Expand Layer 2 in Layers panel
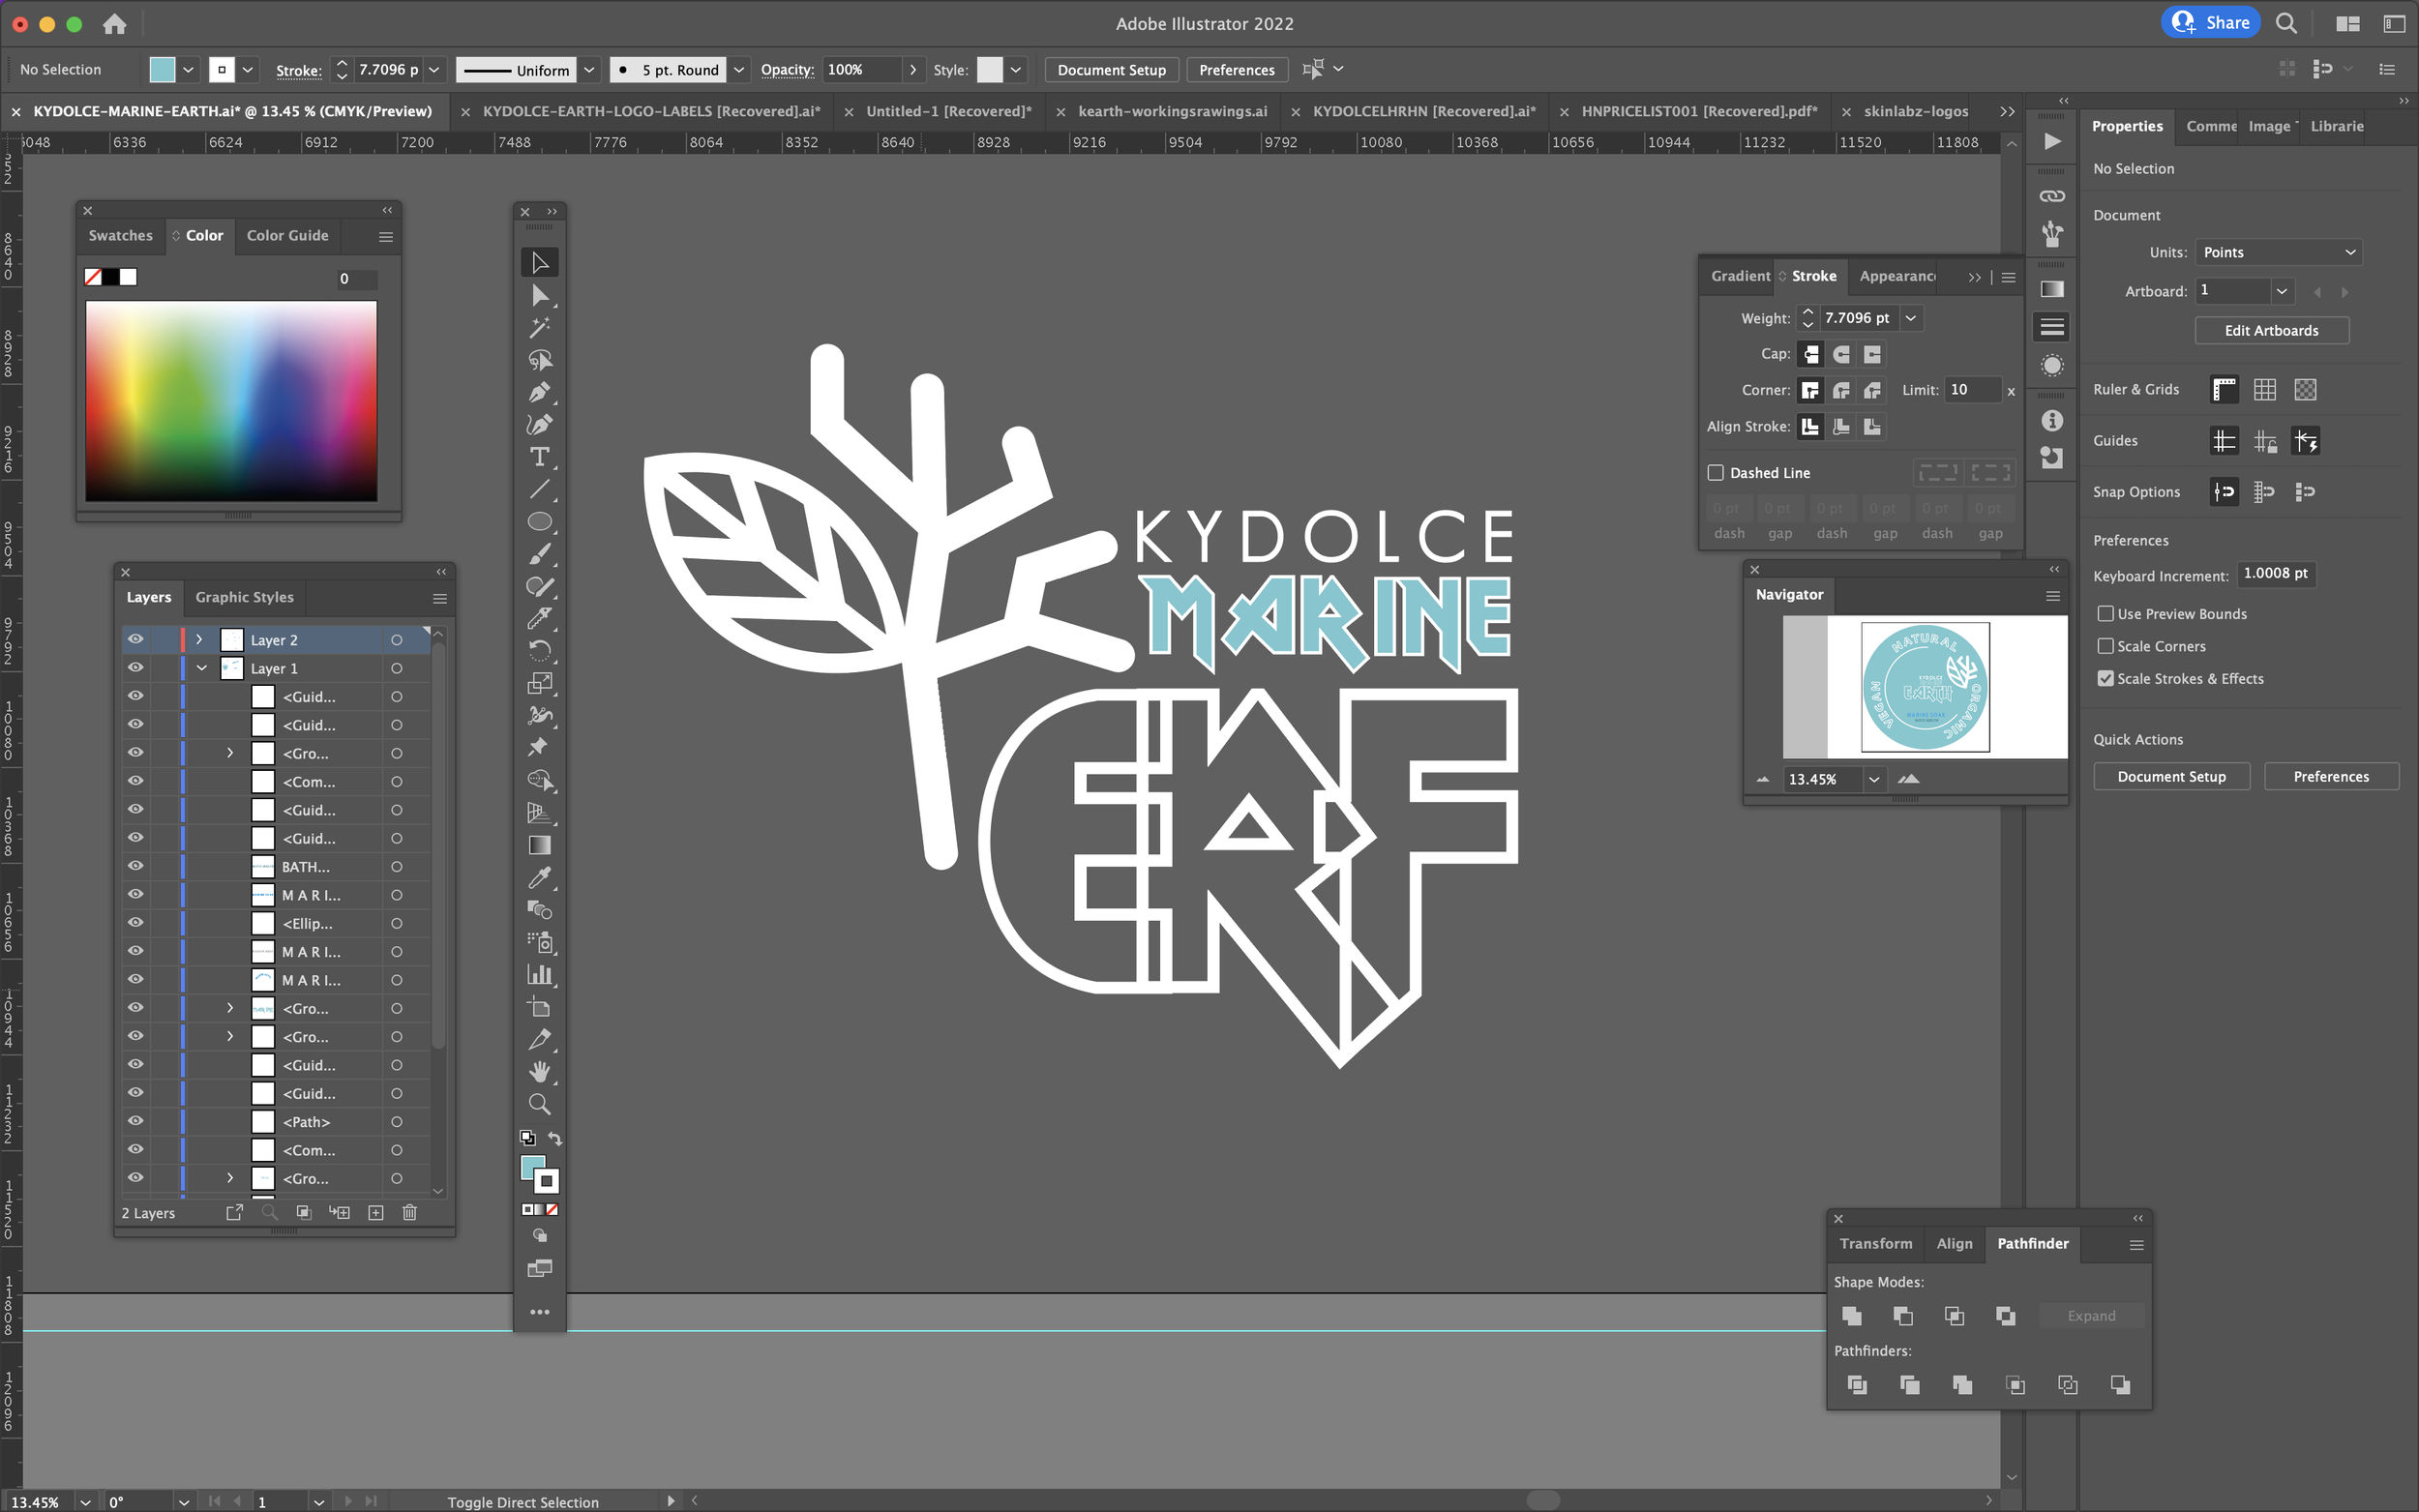This screenshot has height=1512, width=2419. 199,639
